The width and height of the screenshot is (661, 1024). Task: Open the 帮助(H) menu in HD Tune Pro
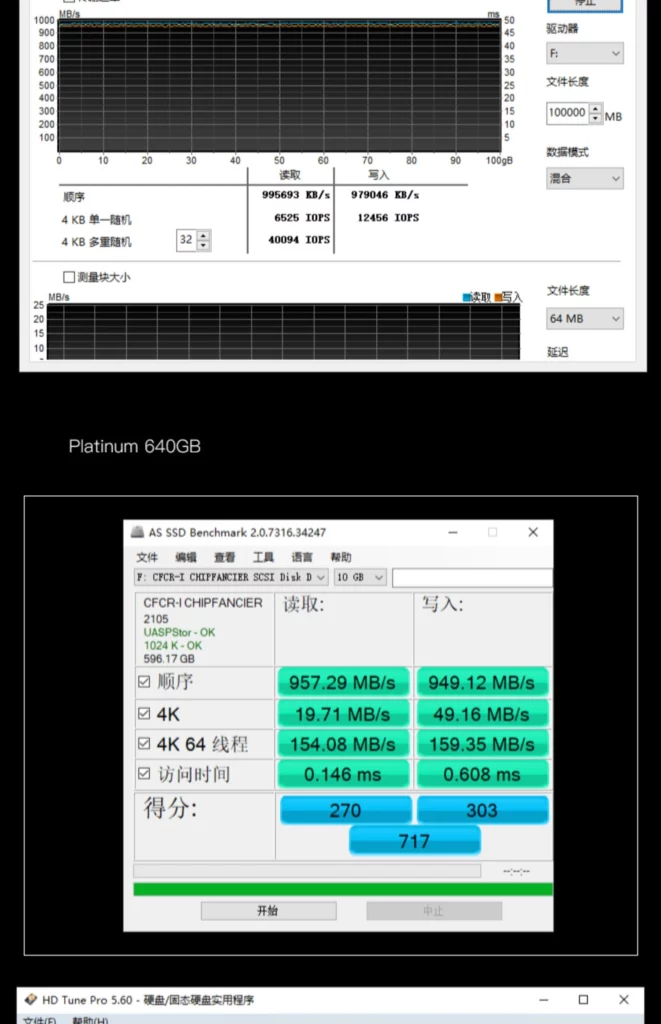coord(89,1019)
